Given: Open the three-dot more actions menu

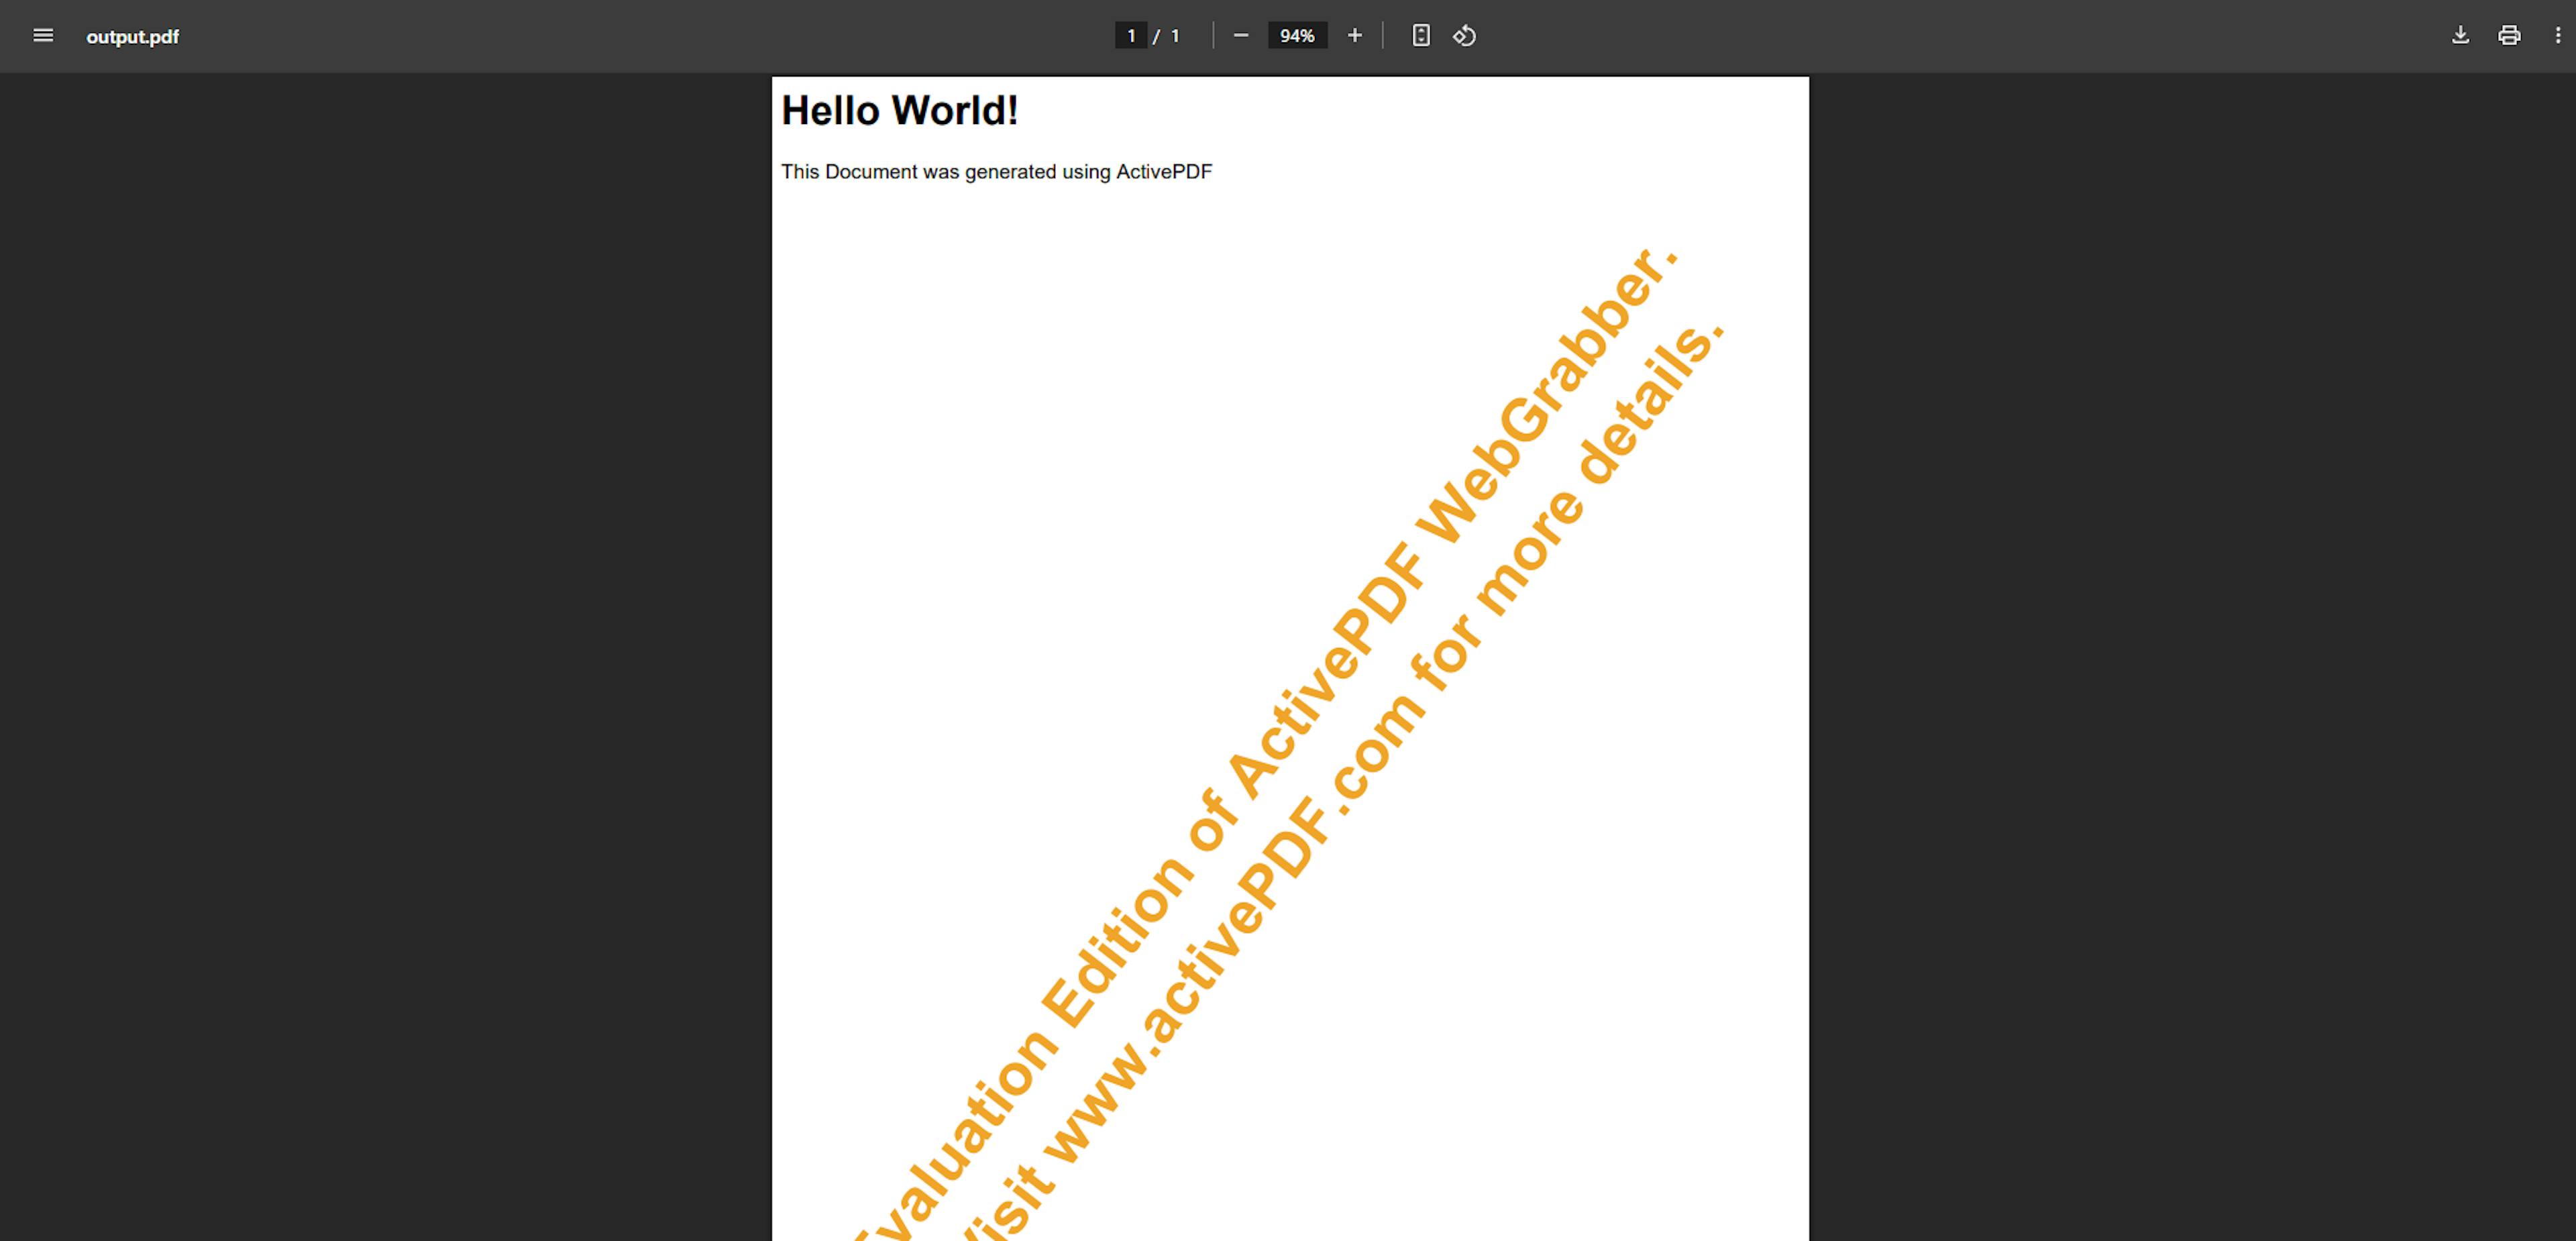Looking at the screenshot, I should tap(2558, 36).
